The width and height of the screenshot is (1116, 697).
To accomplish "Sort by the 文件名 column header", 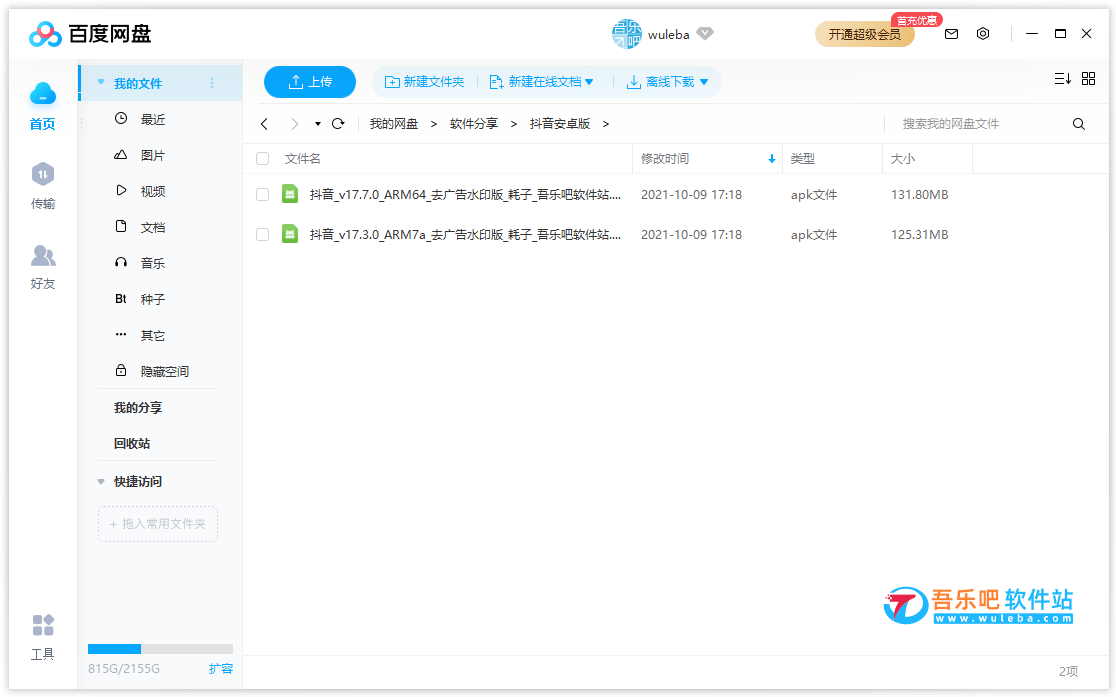I will click(x=302, y=159).
